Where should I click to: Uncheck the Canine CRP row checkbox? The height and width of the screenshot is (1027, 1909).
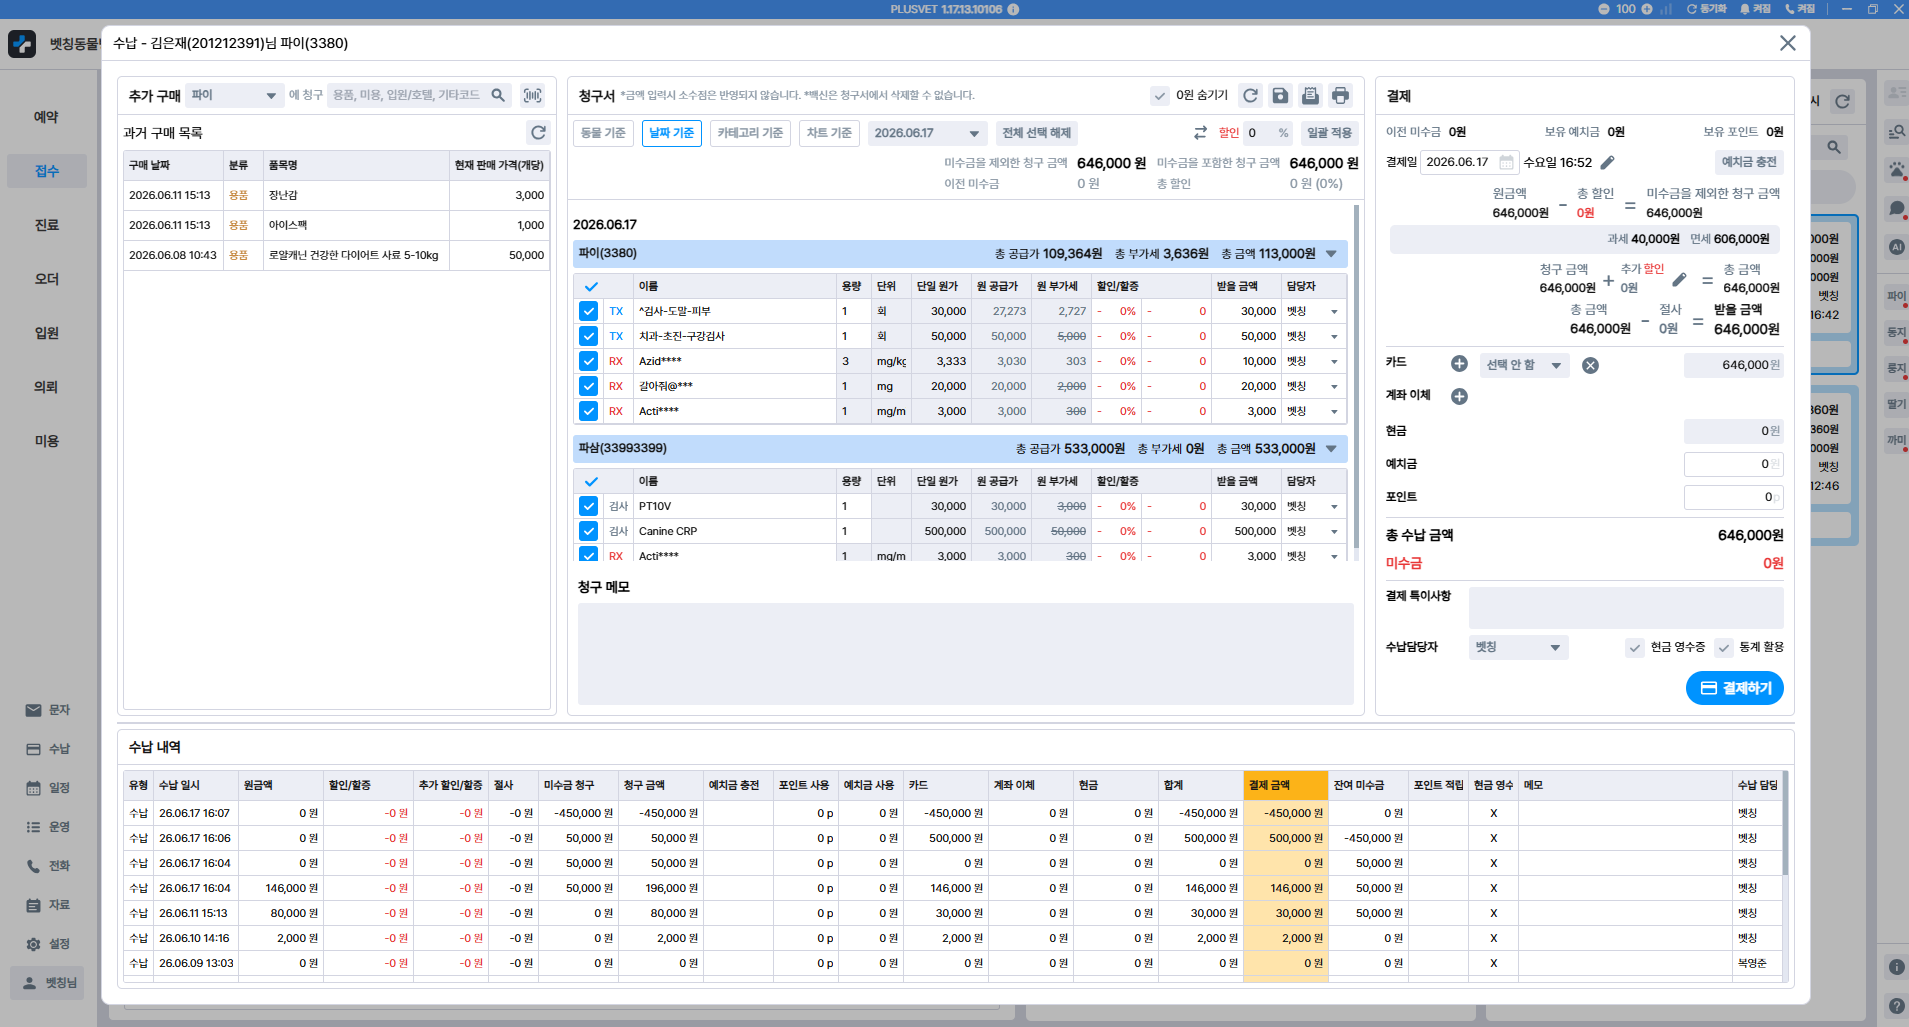pyautogui.click(x=589, y=531)
